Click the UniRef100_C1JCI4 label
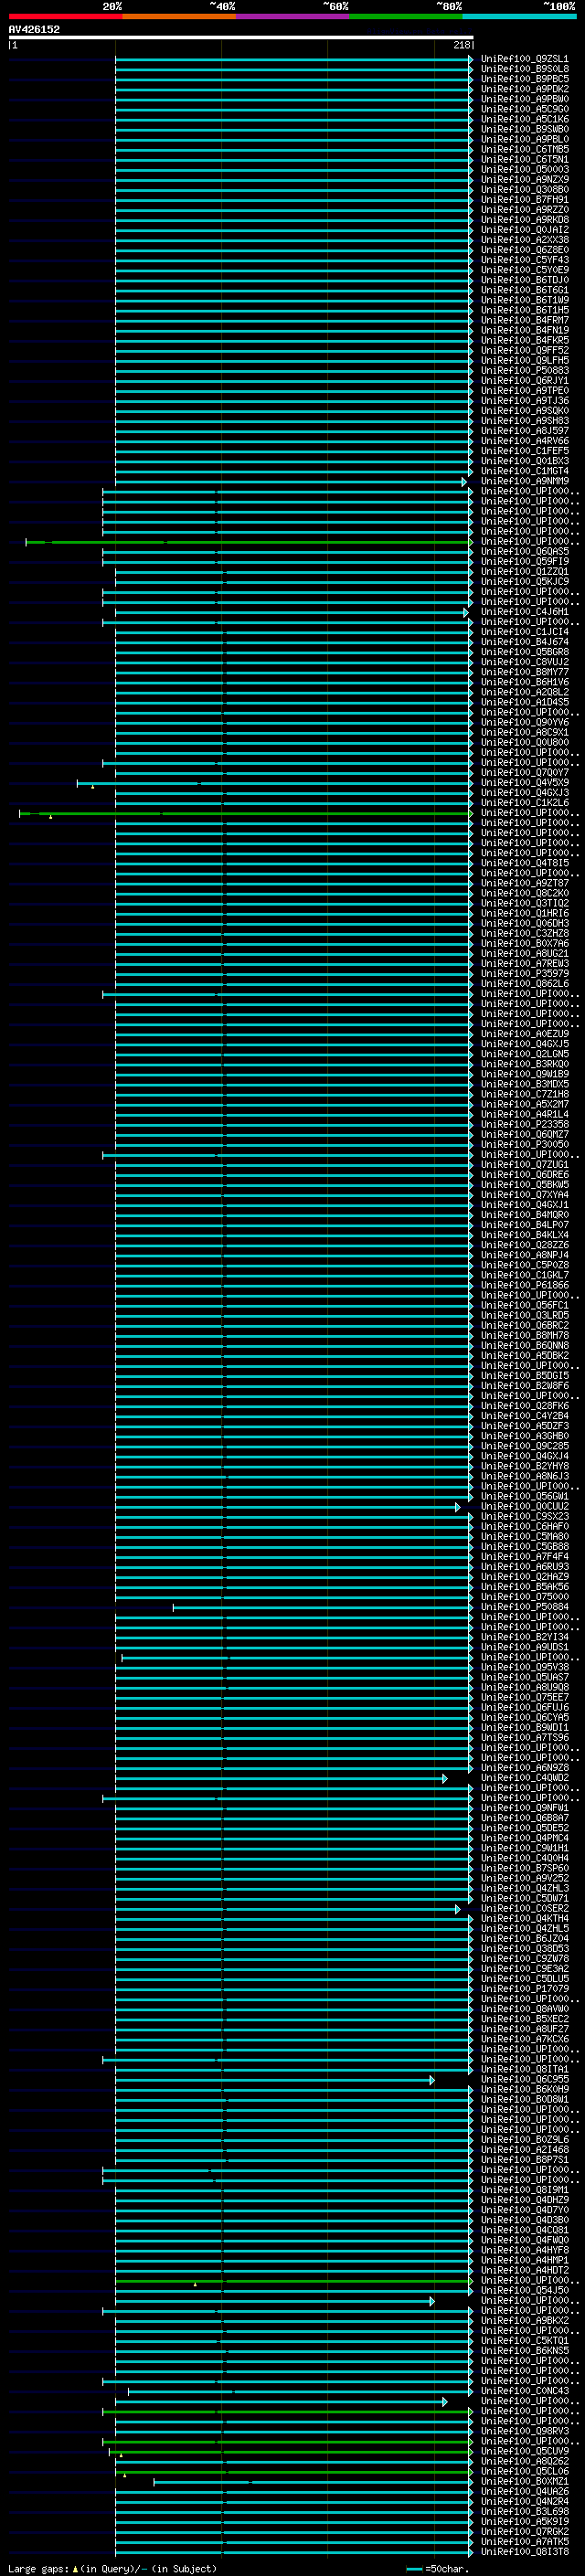585x2576 pixels. pos(524,632)
